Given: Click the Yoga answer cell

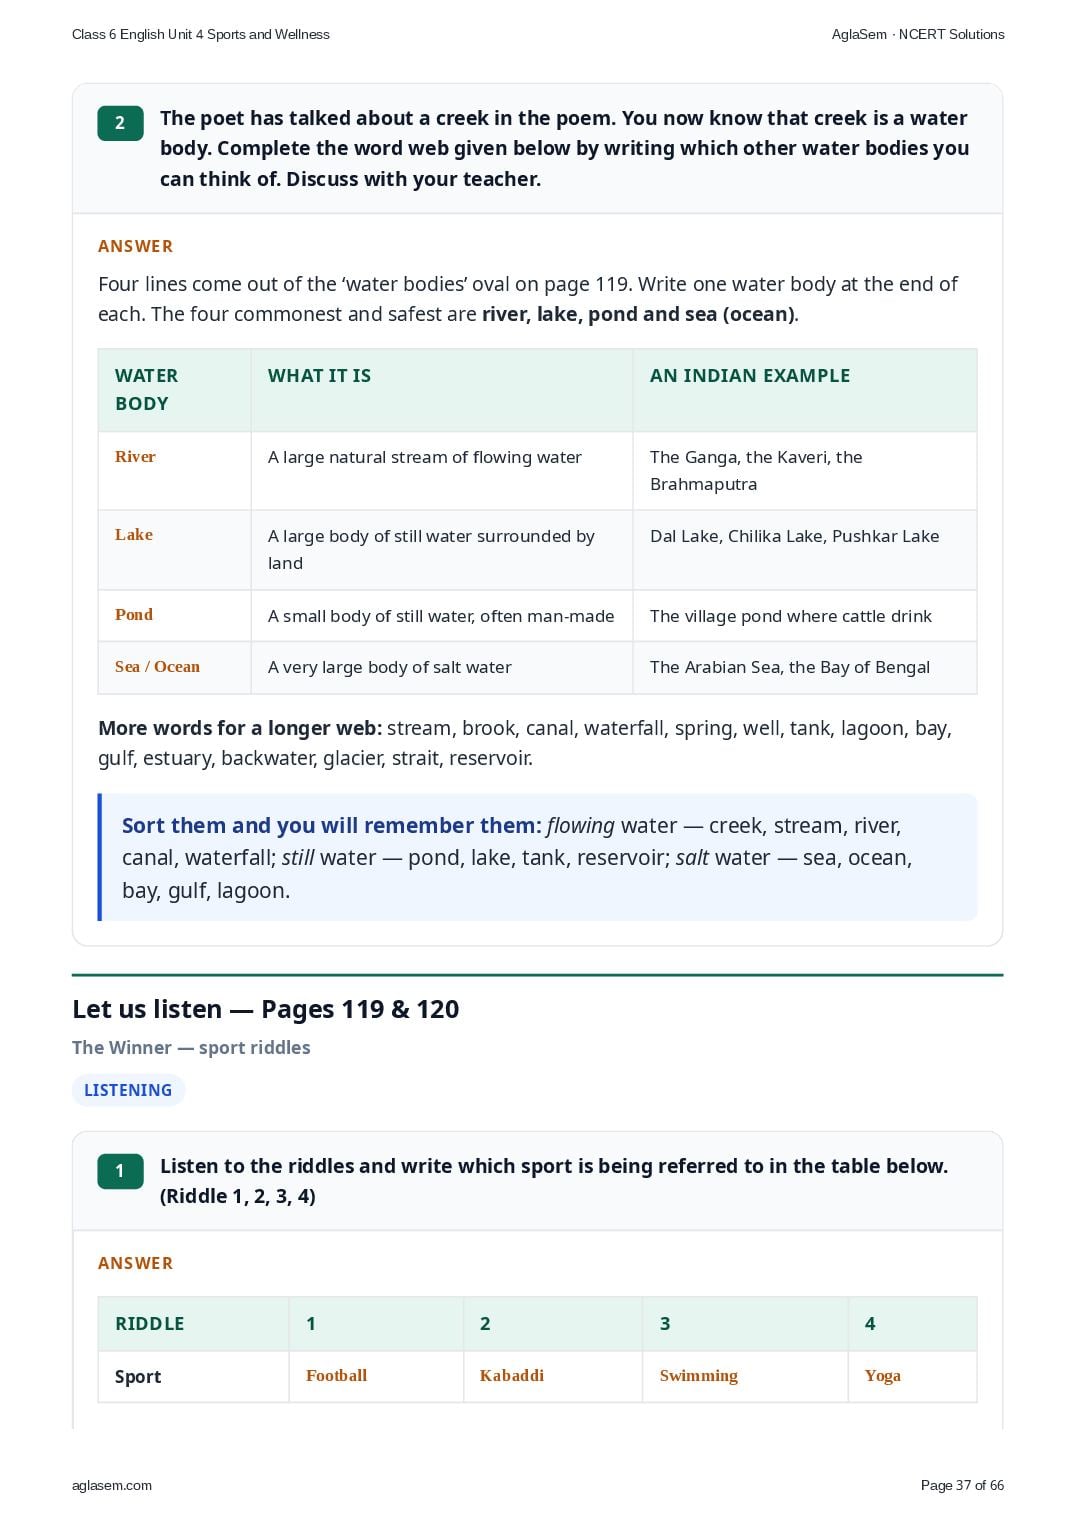Looking at the screenshot, I should click(x=882, y=1376).
